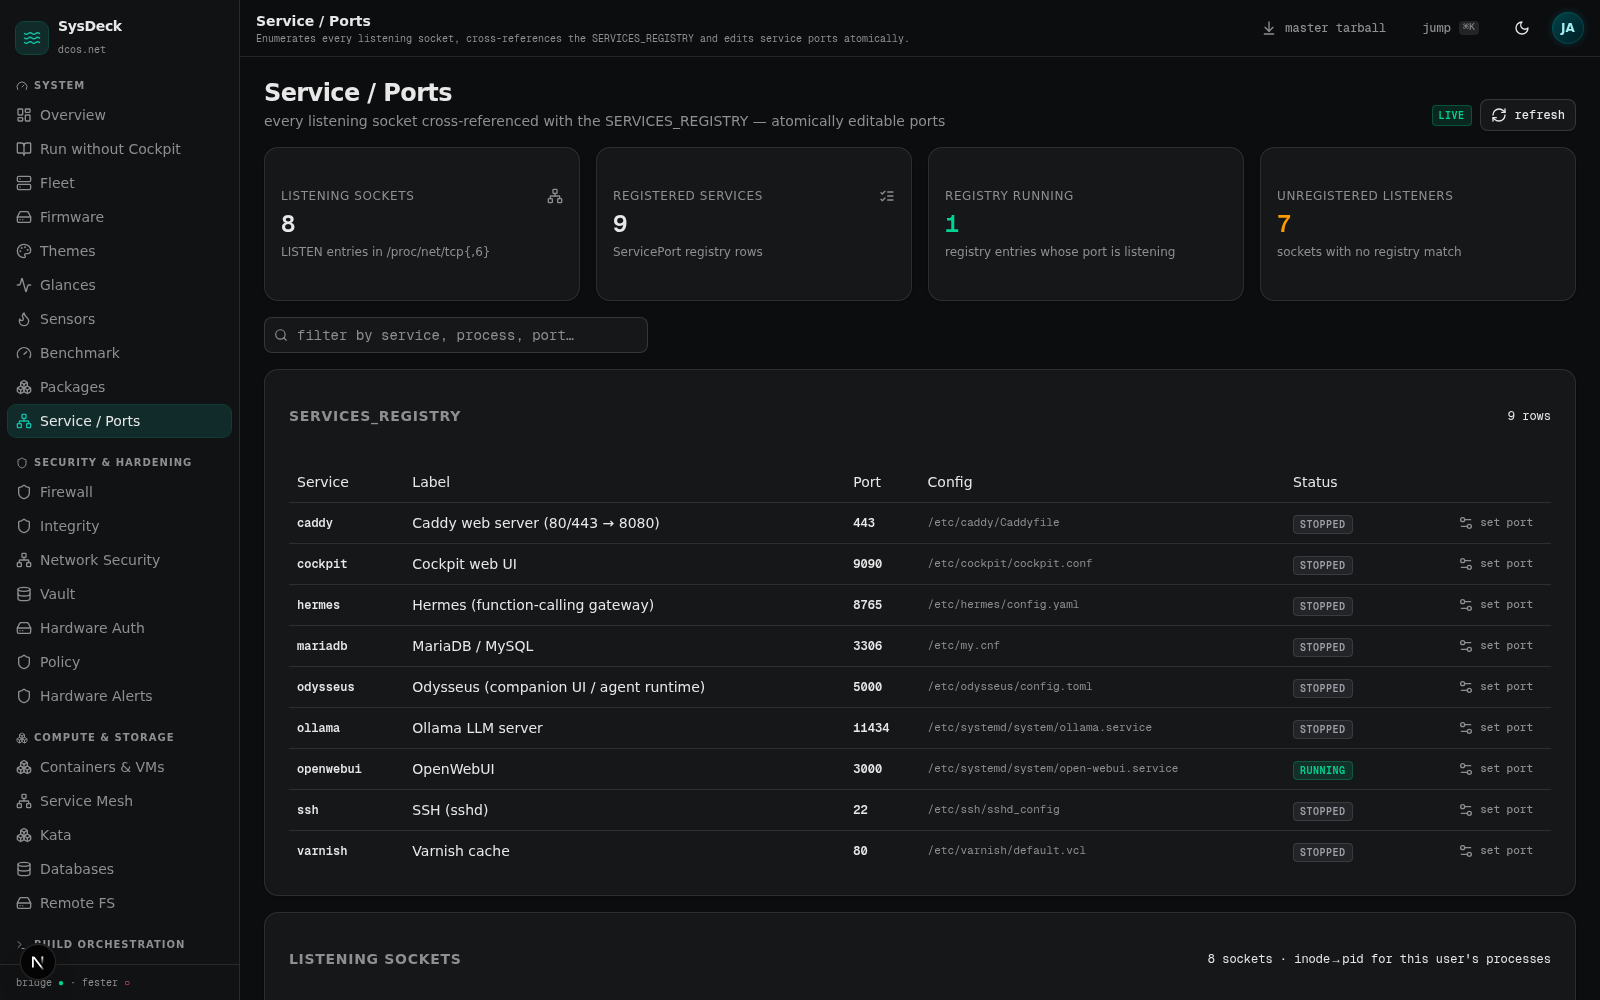
Task: Open Overview from the sidebar
Action: 119,115
